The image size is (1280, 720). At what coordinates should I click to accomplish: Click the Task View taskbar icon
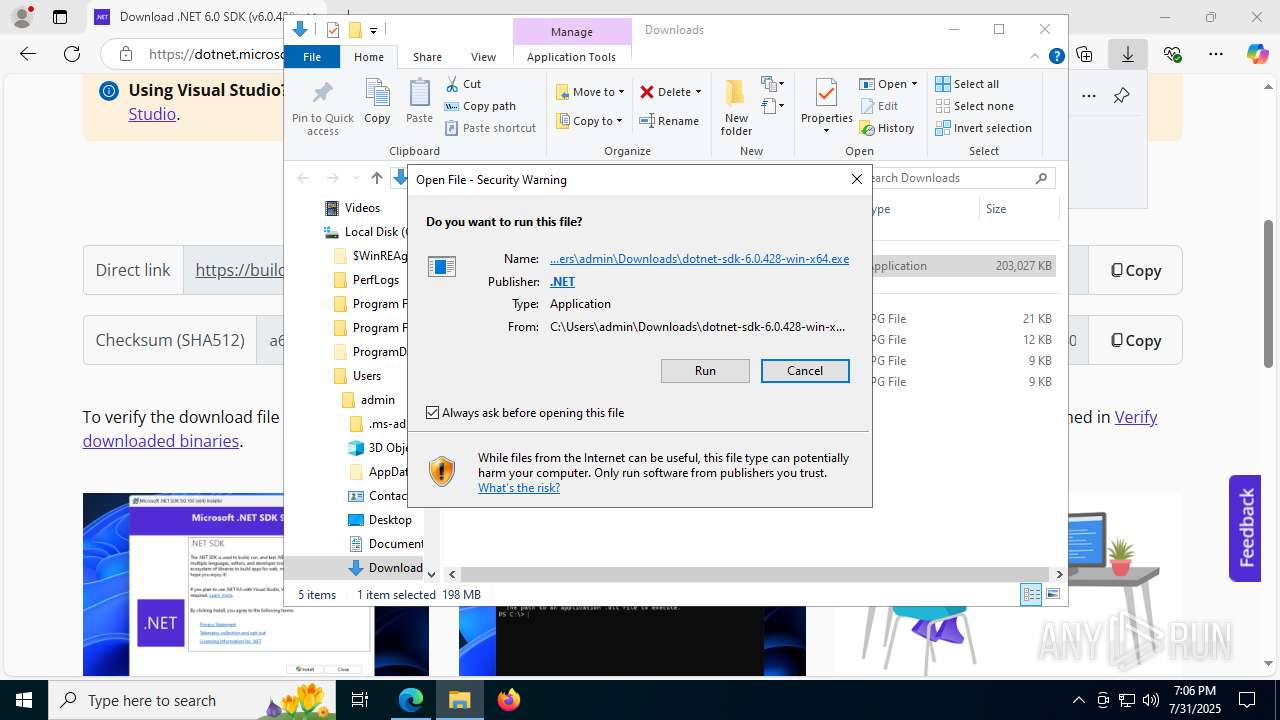360,700
